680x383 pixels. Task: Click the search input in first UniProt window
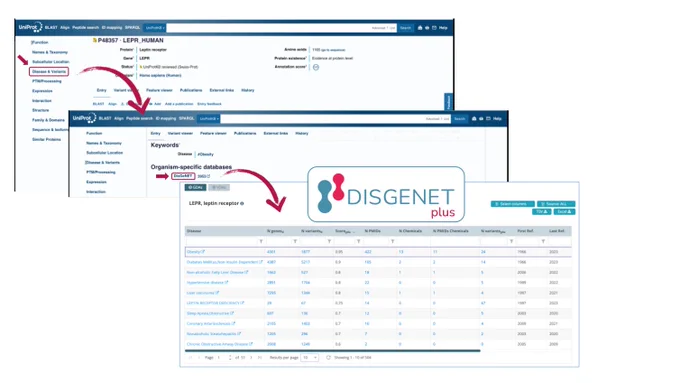point(281,28)
